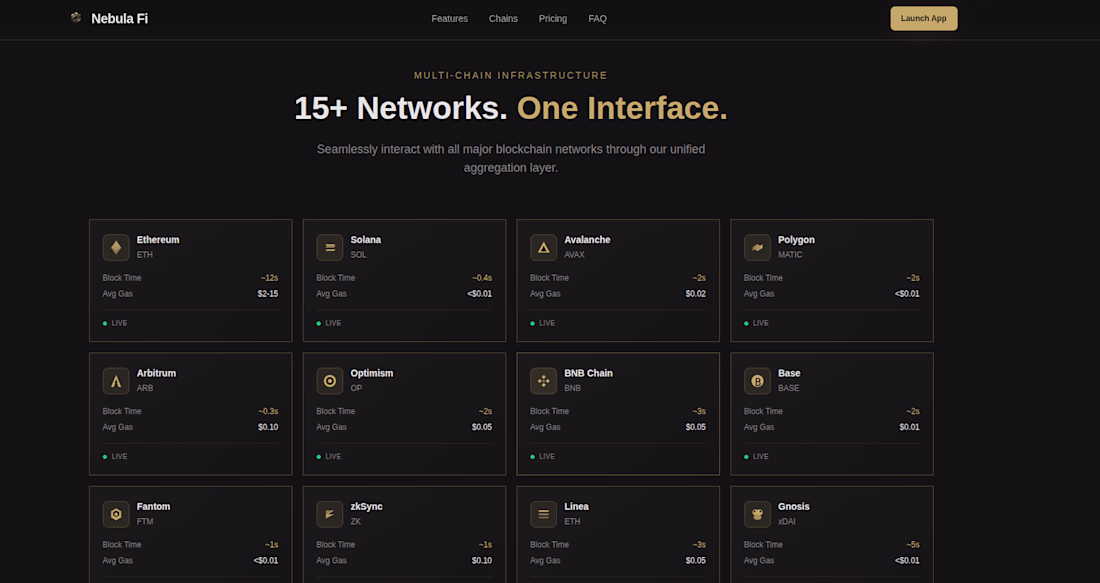The image size is (1100, 583).
Task: Click the Nebula Fi logo icon
Action: (76, 18)
